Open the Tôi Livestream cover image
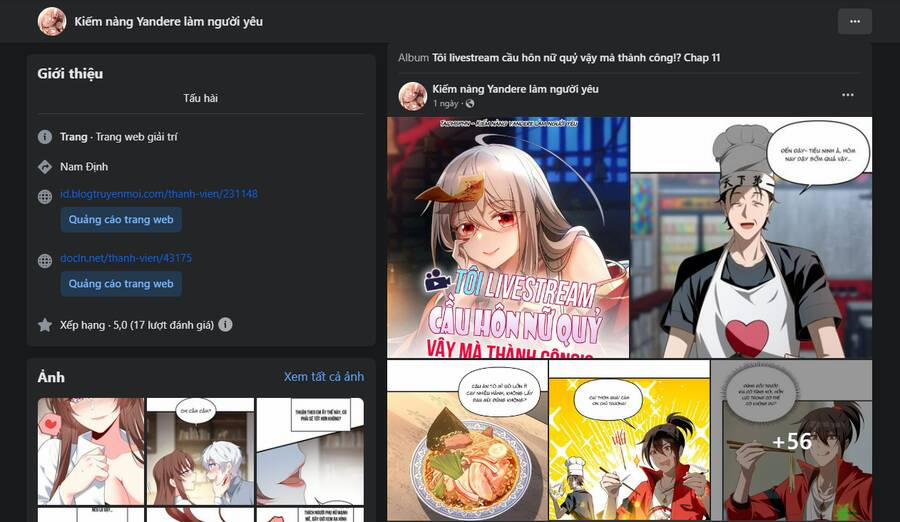Screen dimensions: 900x522 click(x=508, y=238)
